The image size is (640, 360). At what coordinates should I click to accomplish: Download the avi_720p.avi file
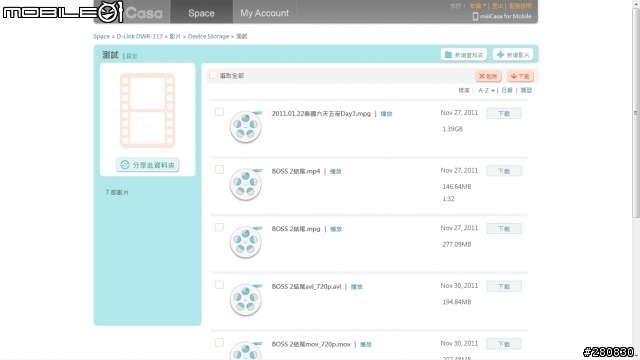504,286
